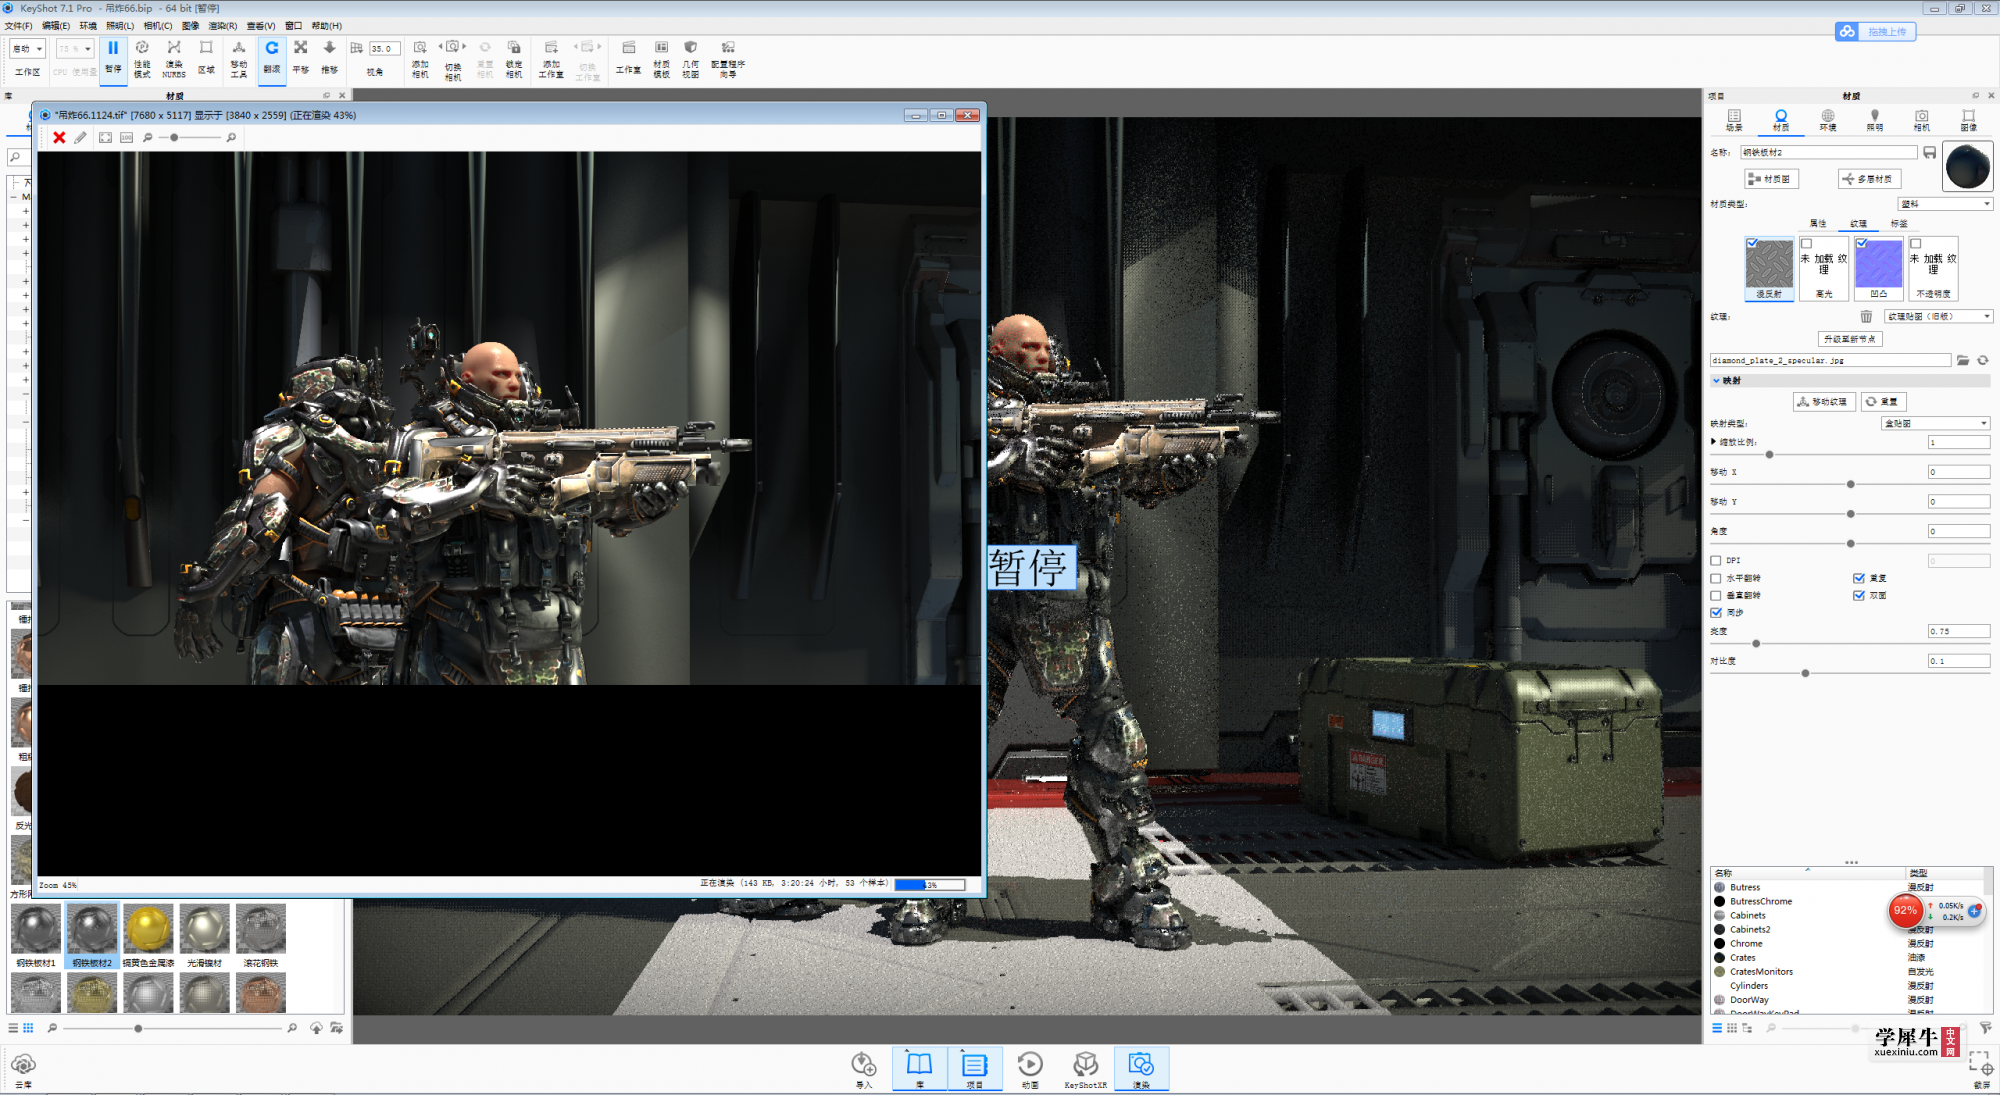Click the 多层材质 multi-material button
The image size is (2000, 1095).
tap(1869, 179)
